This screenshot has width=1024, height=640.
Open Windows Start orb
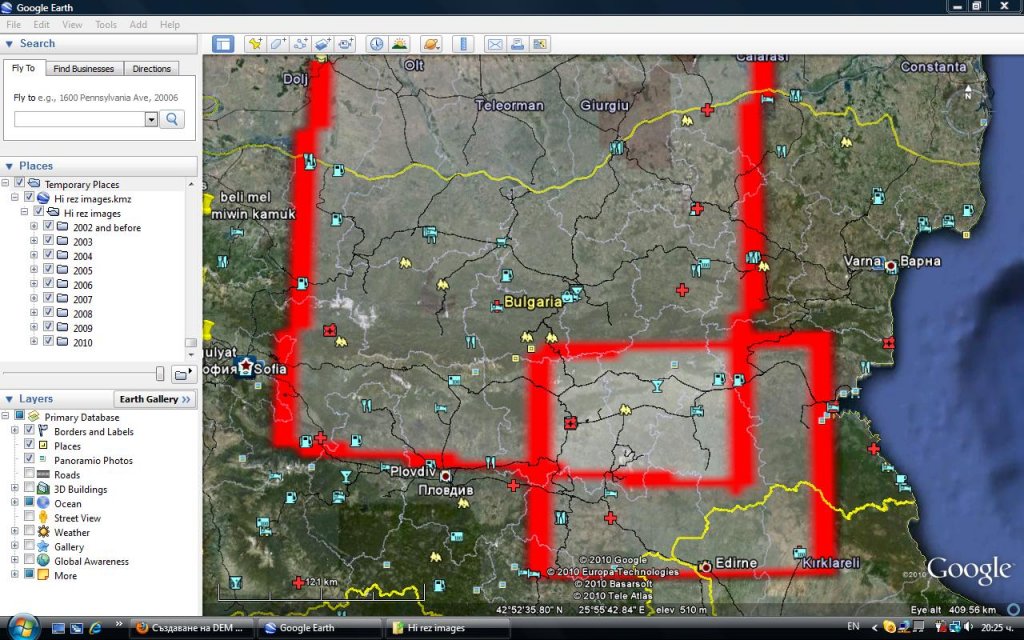click(x=24, y=627)
